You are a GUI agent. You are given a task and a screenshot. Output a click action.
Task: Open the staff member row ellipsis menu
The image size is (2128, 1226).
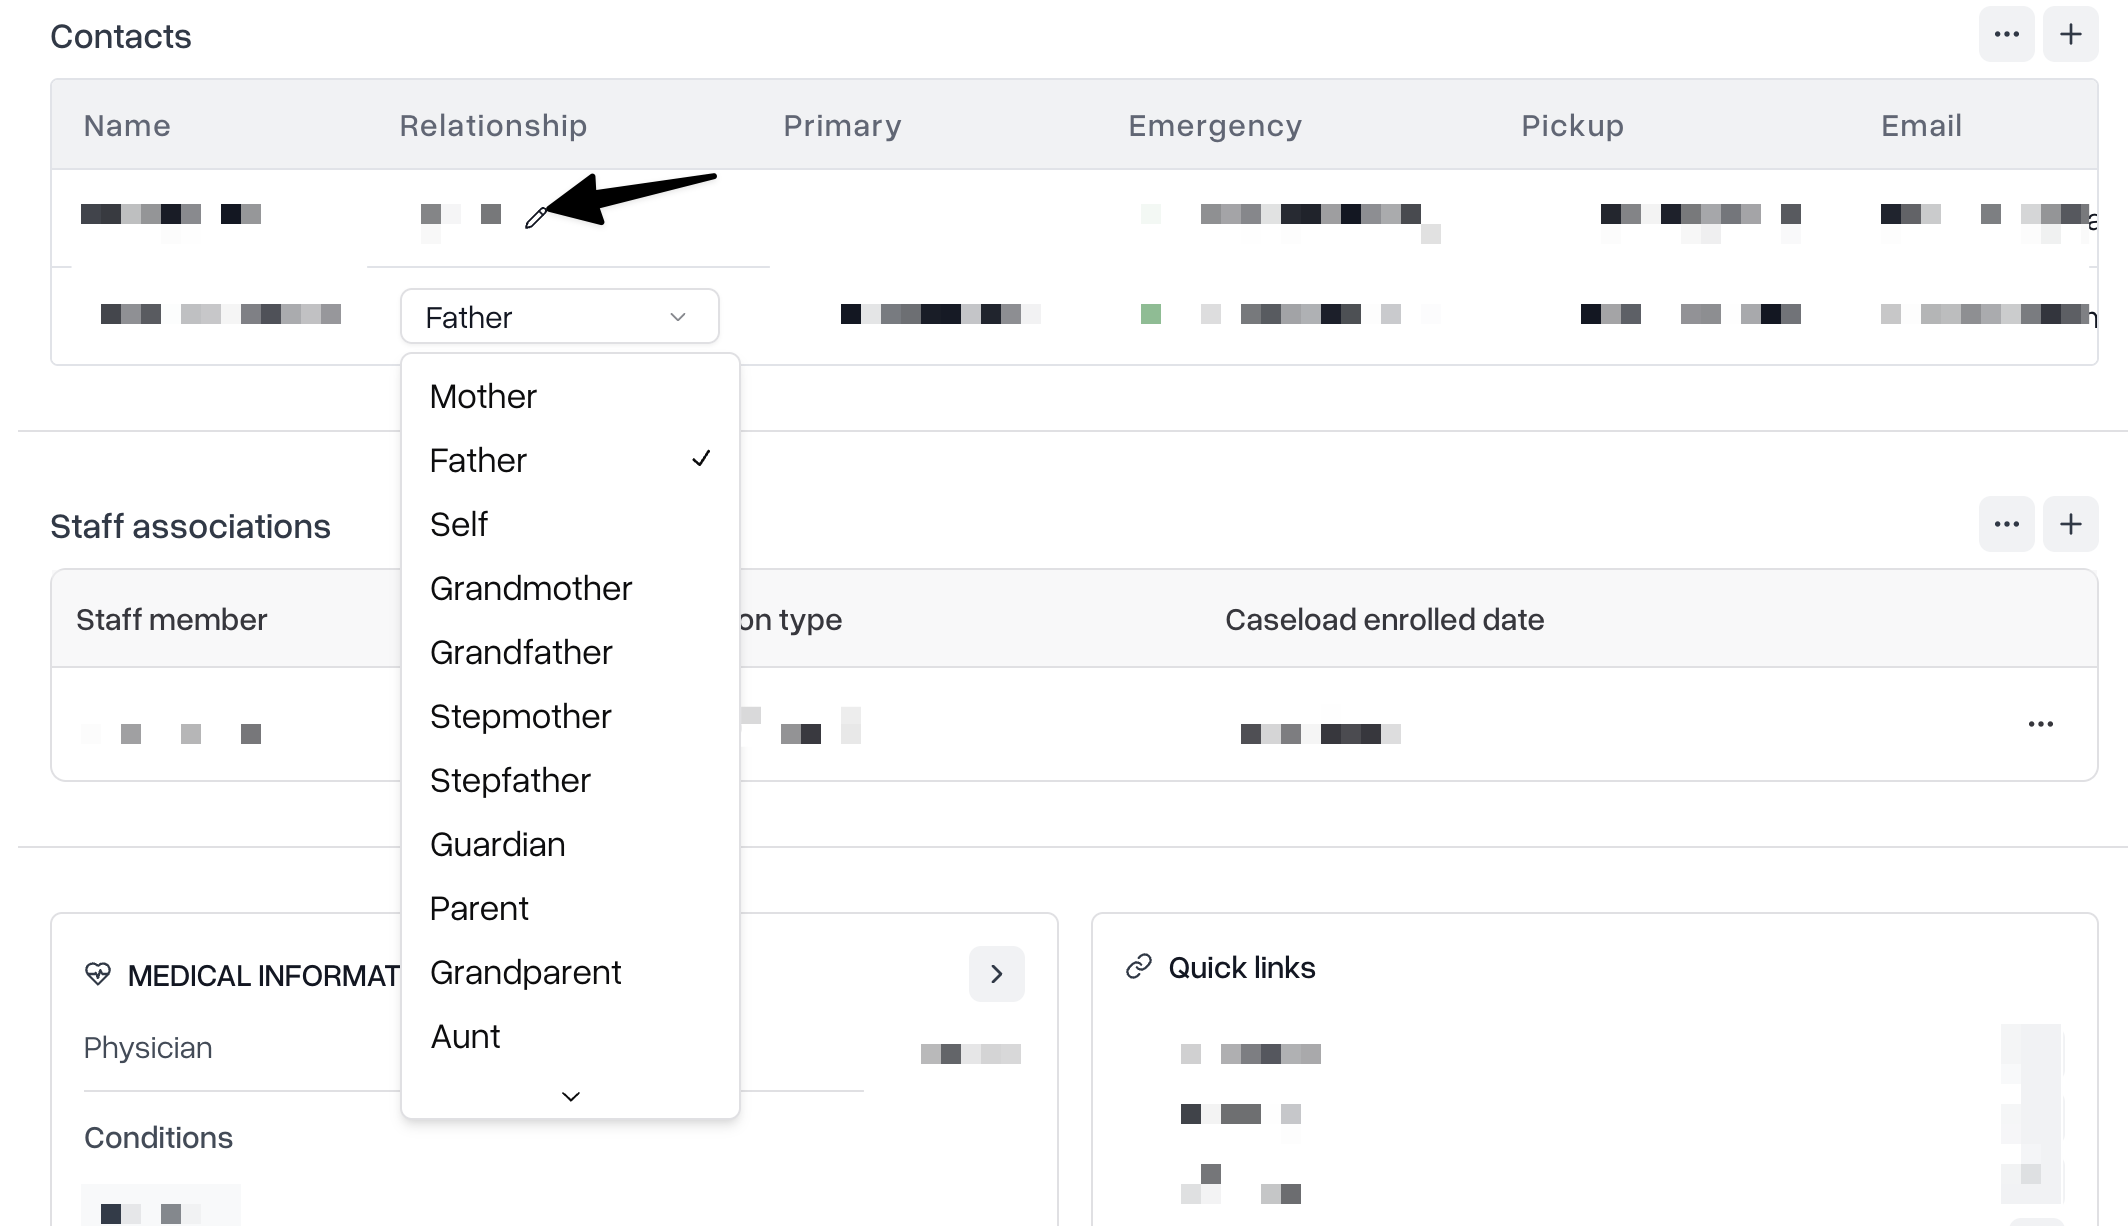(x=2040, y=724)
